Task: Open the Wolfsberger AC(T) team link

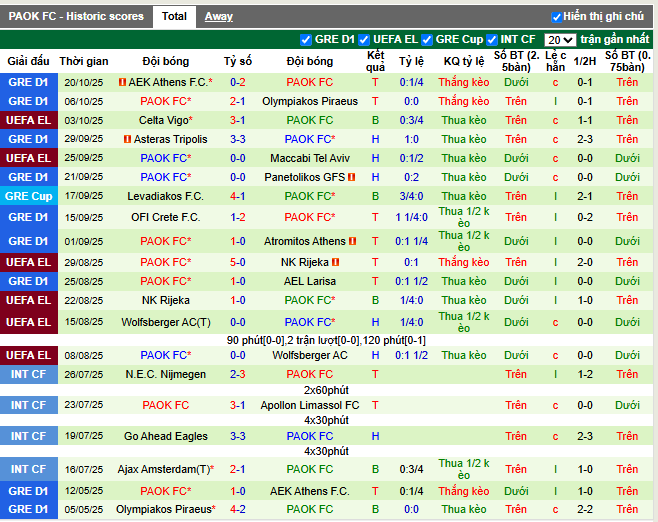Action: point(165,322)
